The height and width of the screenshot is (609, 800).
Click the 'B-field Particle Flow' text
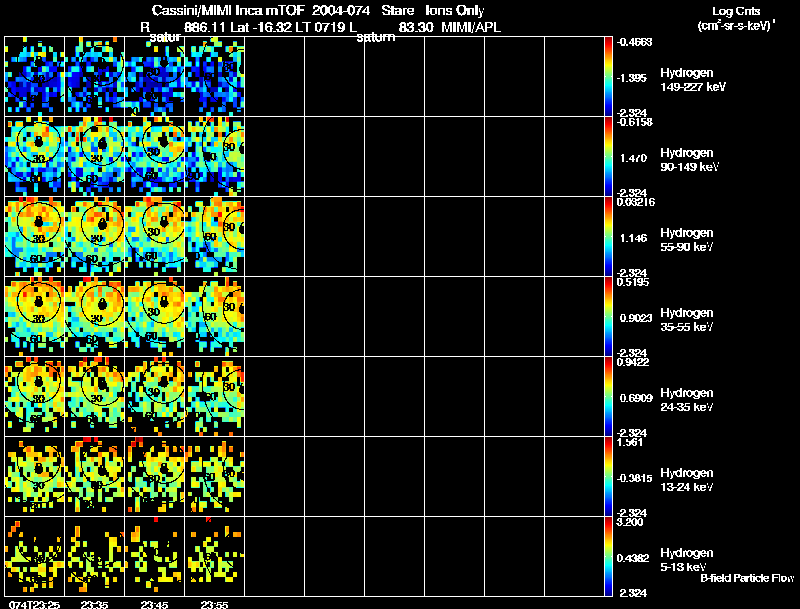pyautogui.click(x=747, y=578)
